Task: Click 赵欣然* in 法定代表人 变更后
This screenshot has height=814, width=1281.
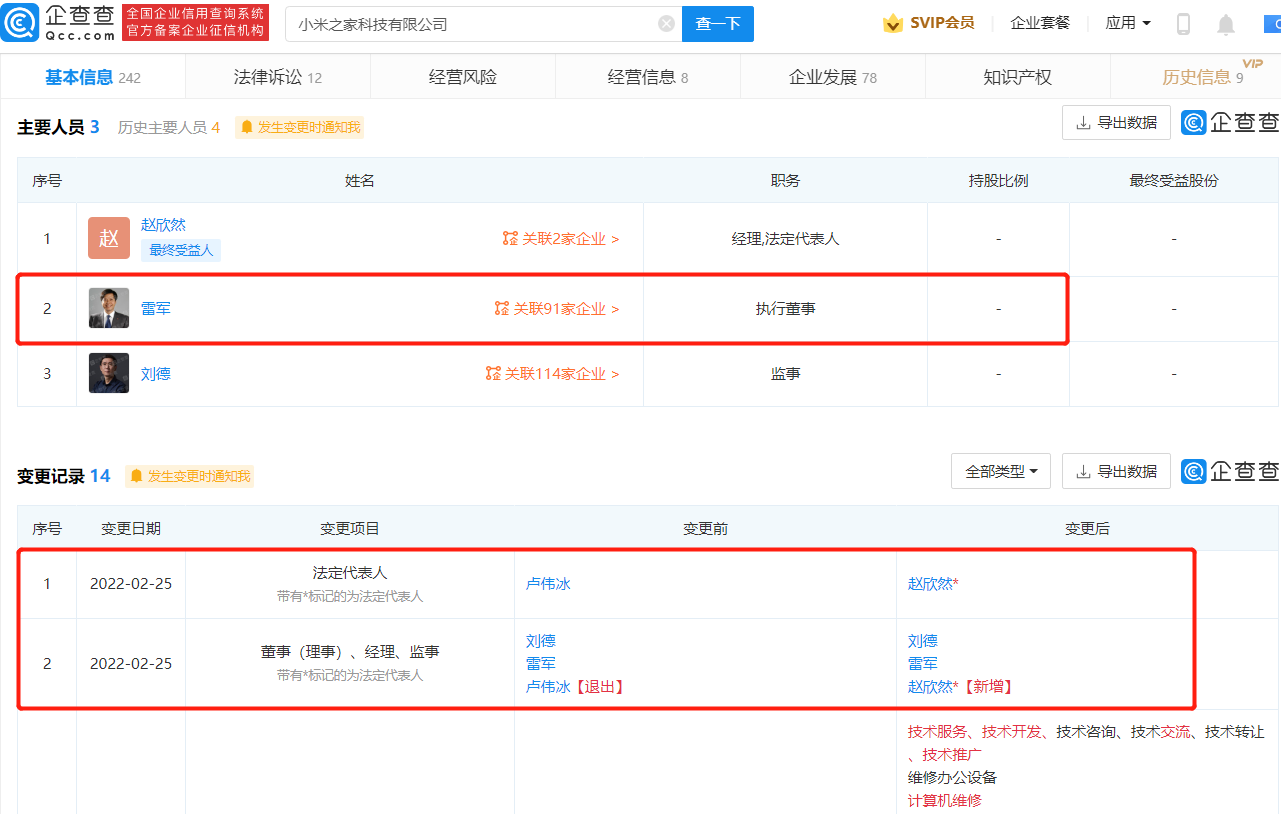Action: click(933, 584)
